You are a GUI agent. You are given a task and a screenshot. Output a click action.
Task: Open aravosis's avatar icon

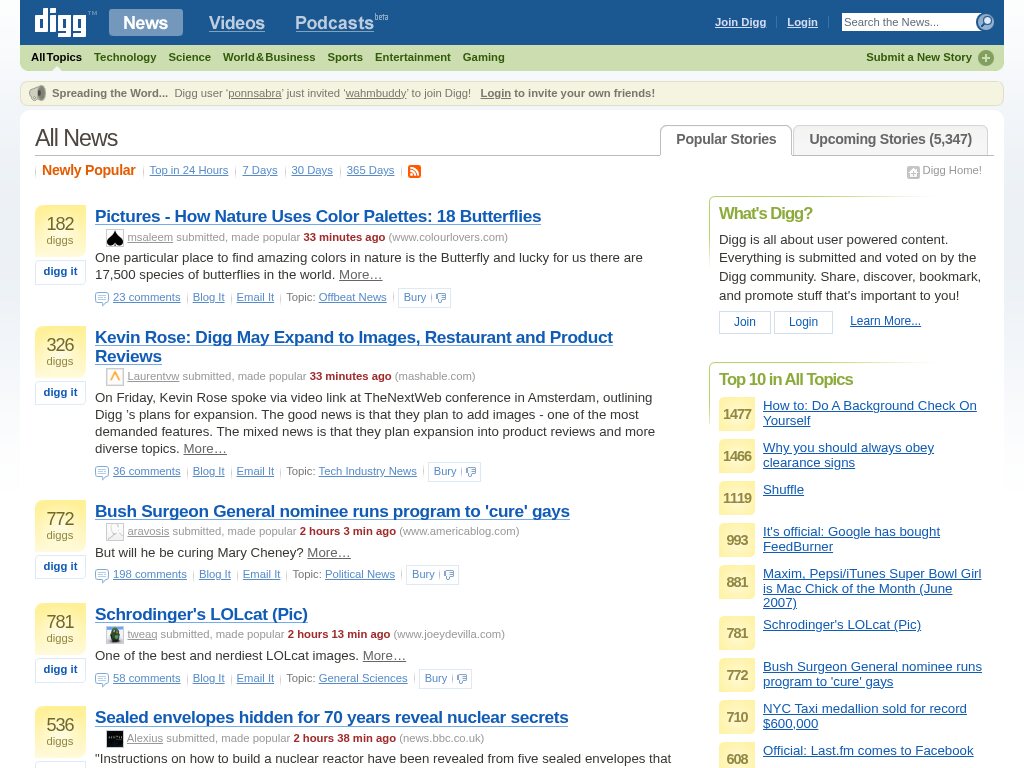[x=115, y=532]
